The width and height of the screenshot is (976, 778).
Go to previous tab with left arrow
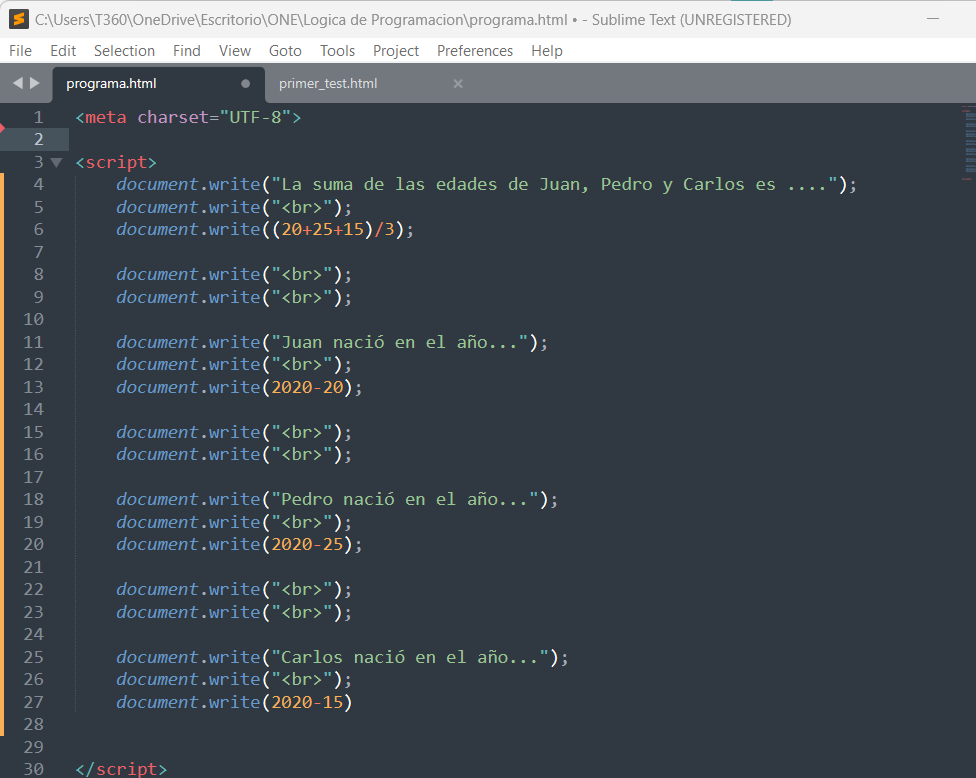pos(17,83)
